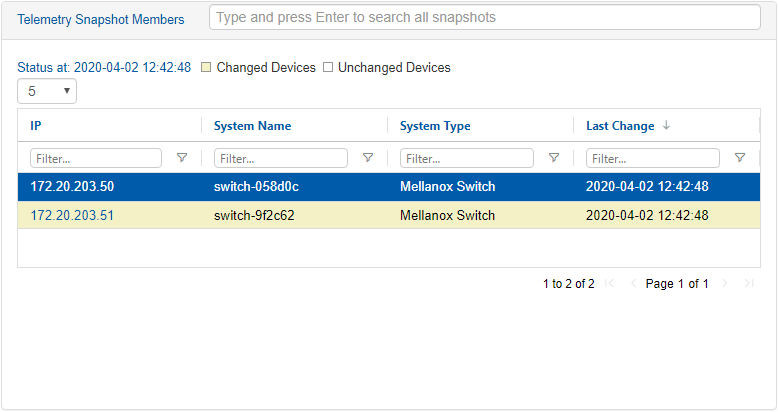Image resolution: width=778 pixels, height=412 pixels.
Task: Jump to last page of results
Action: click(748, 284)
